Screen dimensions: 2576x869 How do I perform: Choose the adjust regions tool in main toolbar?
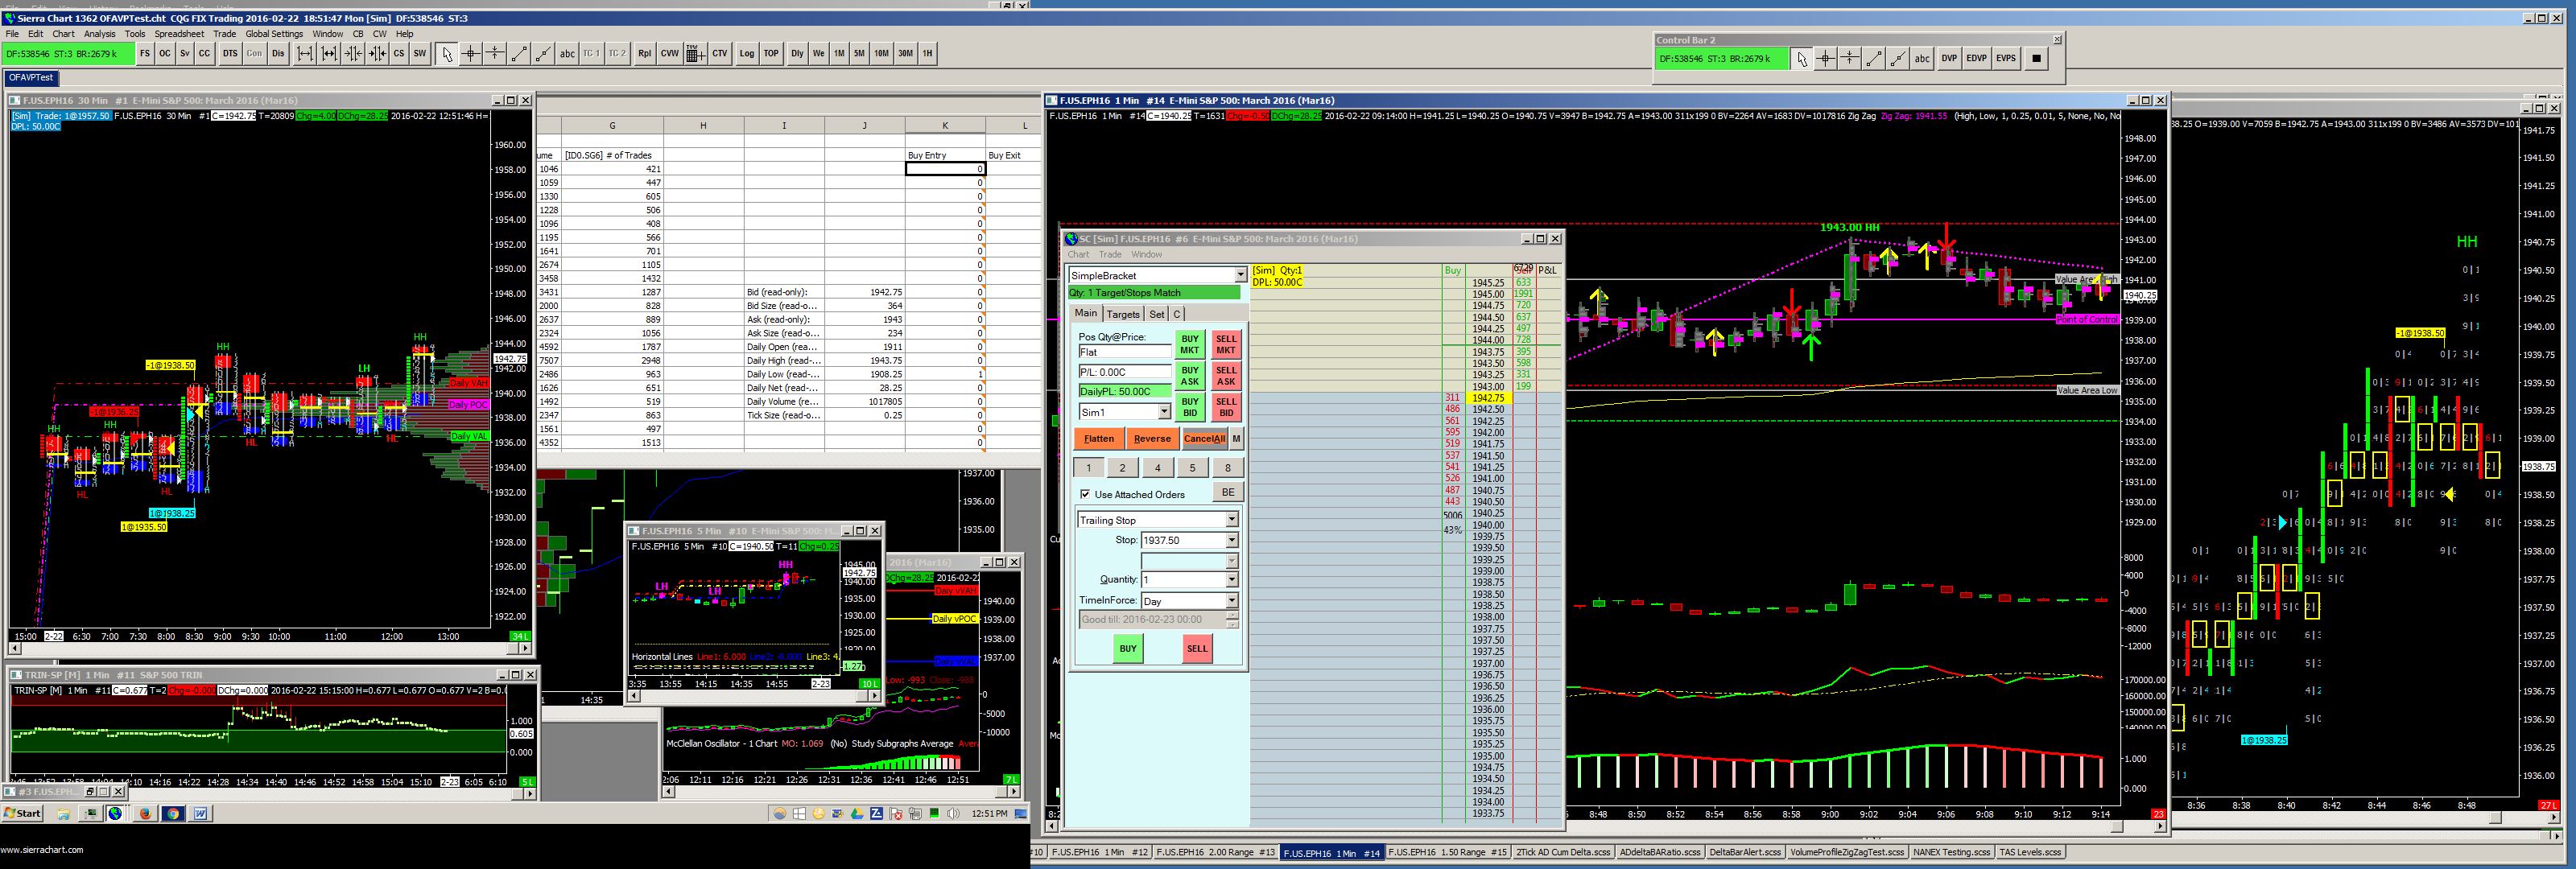click(x=495, y=54)
